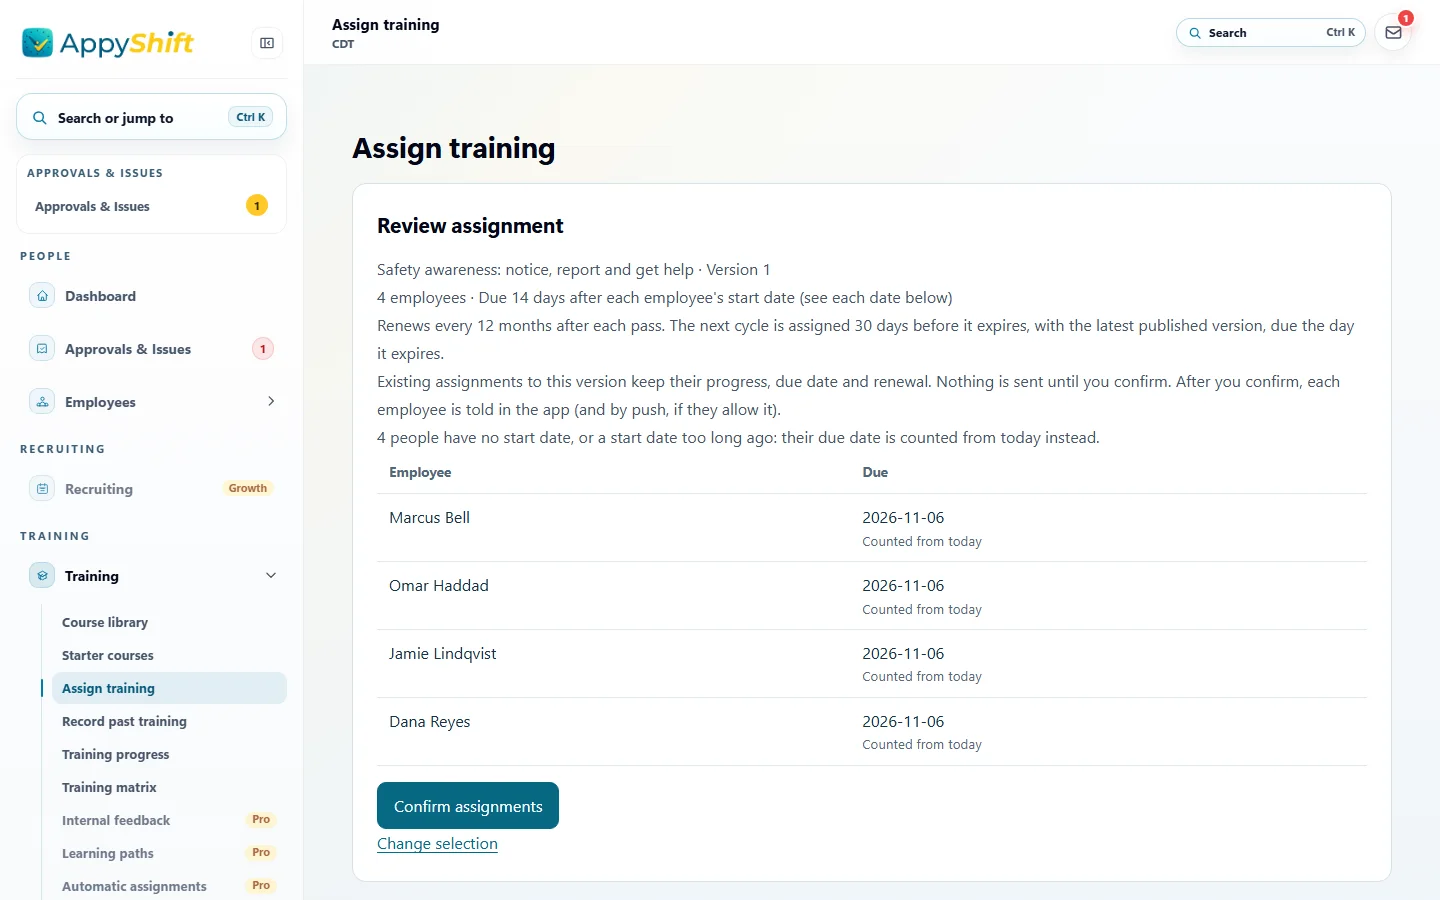The width and height of the screenshot is (1440, 900).
Task: Click the Dashboard home icon
Action: (42, 296)
